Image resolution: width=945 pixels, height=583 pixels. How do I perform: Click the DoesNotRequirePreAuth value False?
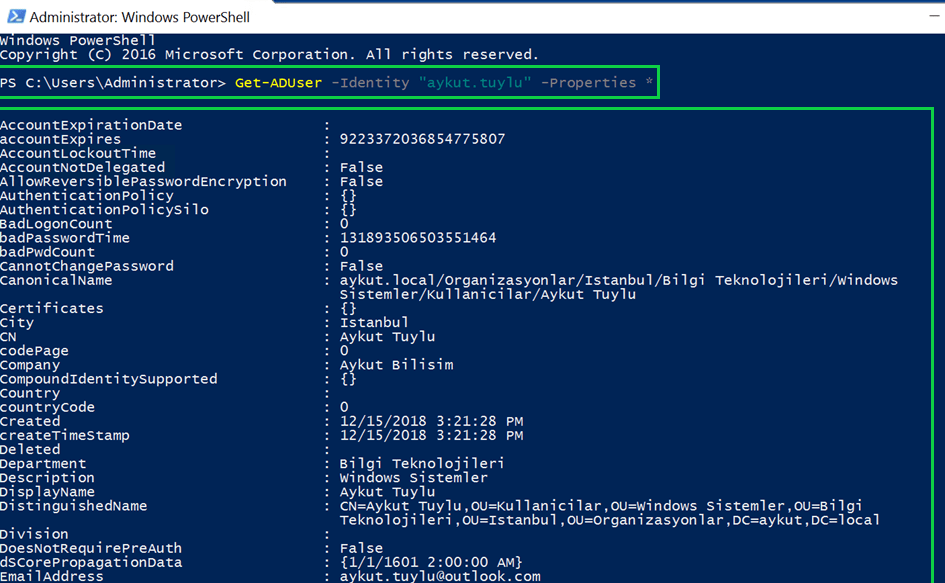[x=361, y=548]
